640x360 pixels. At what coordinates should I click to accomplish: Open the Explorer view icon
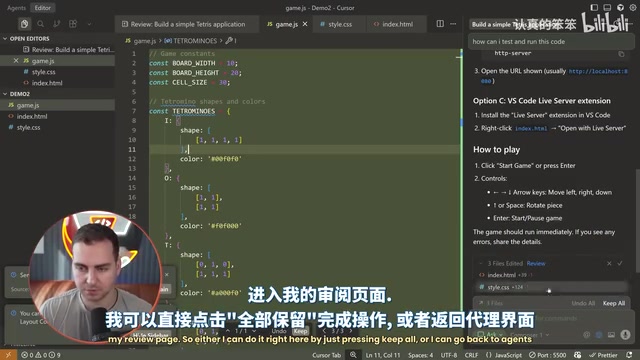coord(24,24)
